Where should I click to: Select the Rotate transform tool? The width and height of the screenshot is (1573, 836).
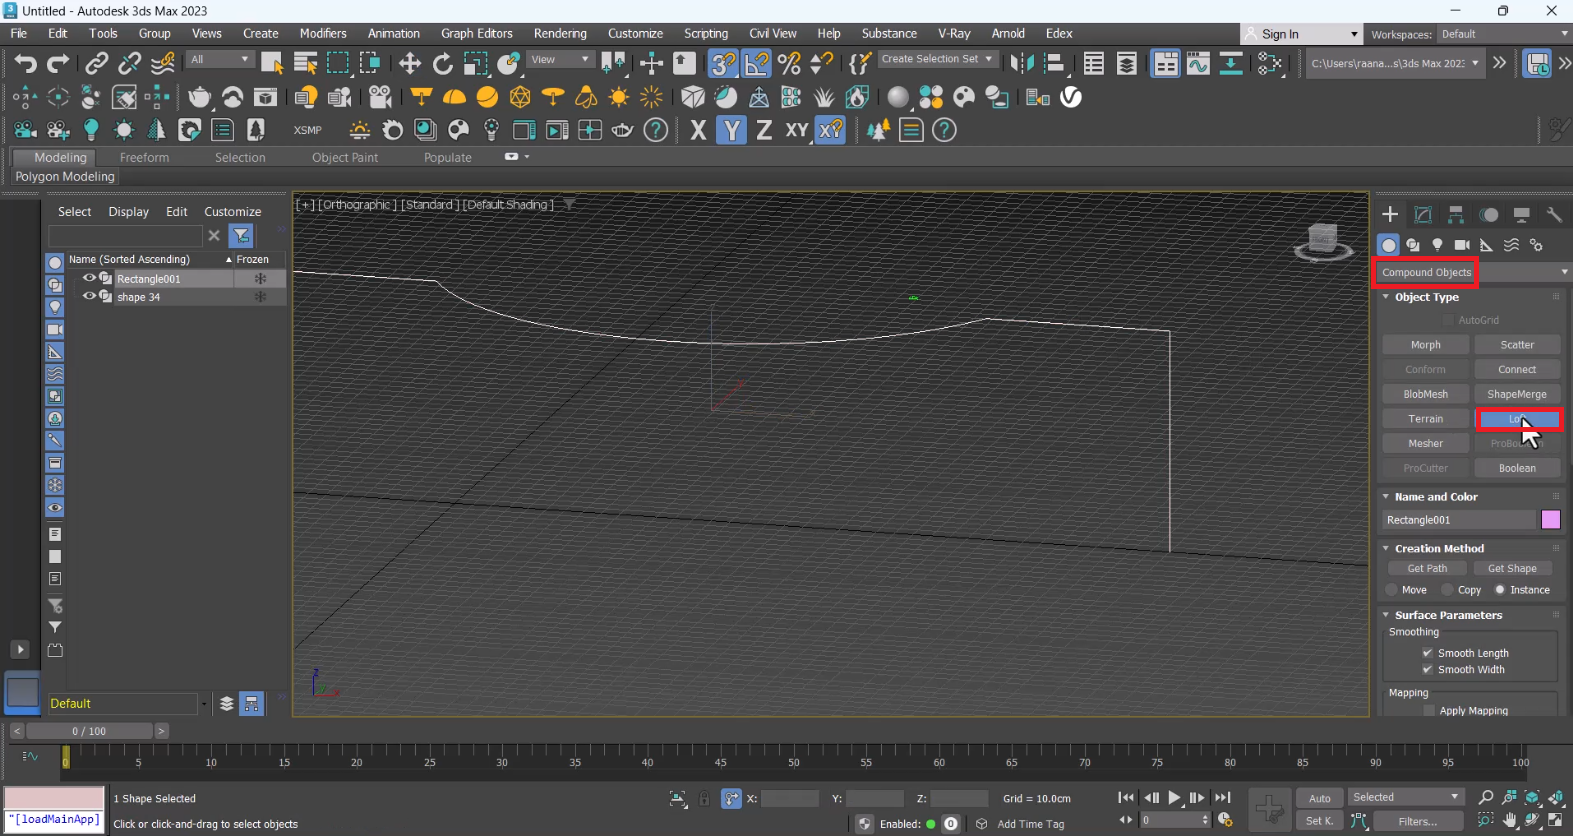click(x=442, y=64)
